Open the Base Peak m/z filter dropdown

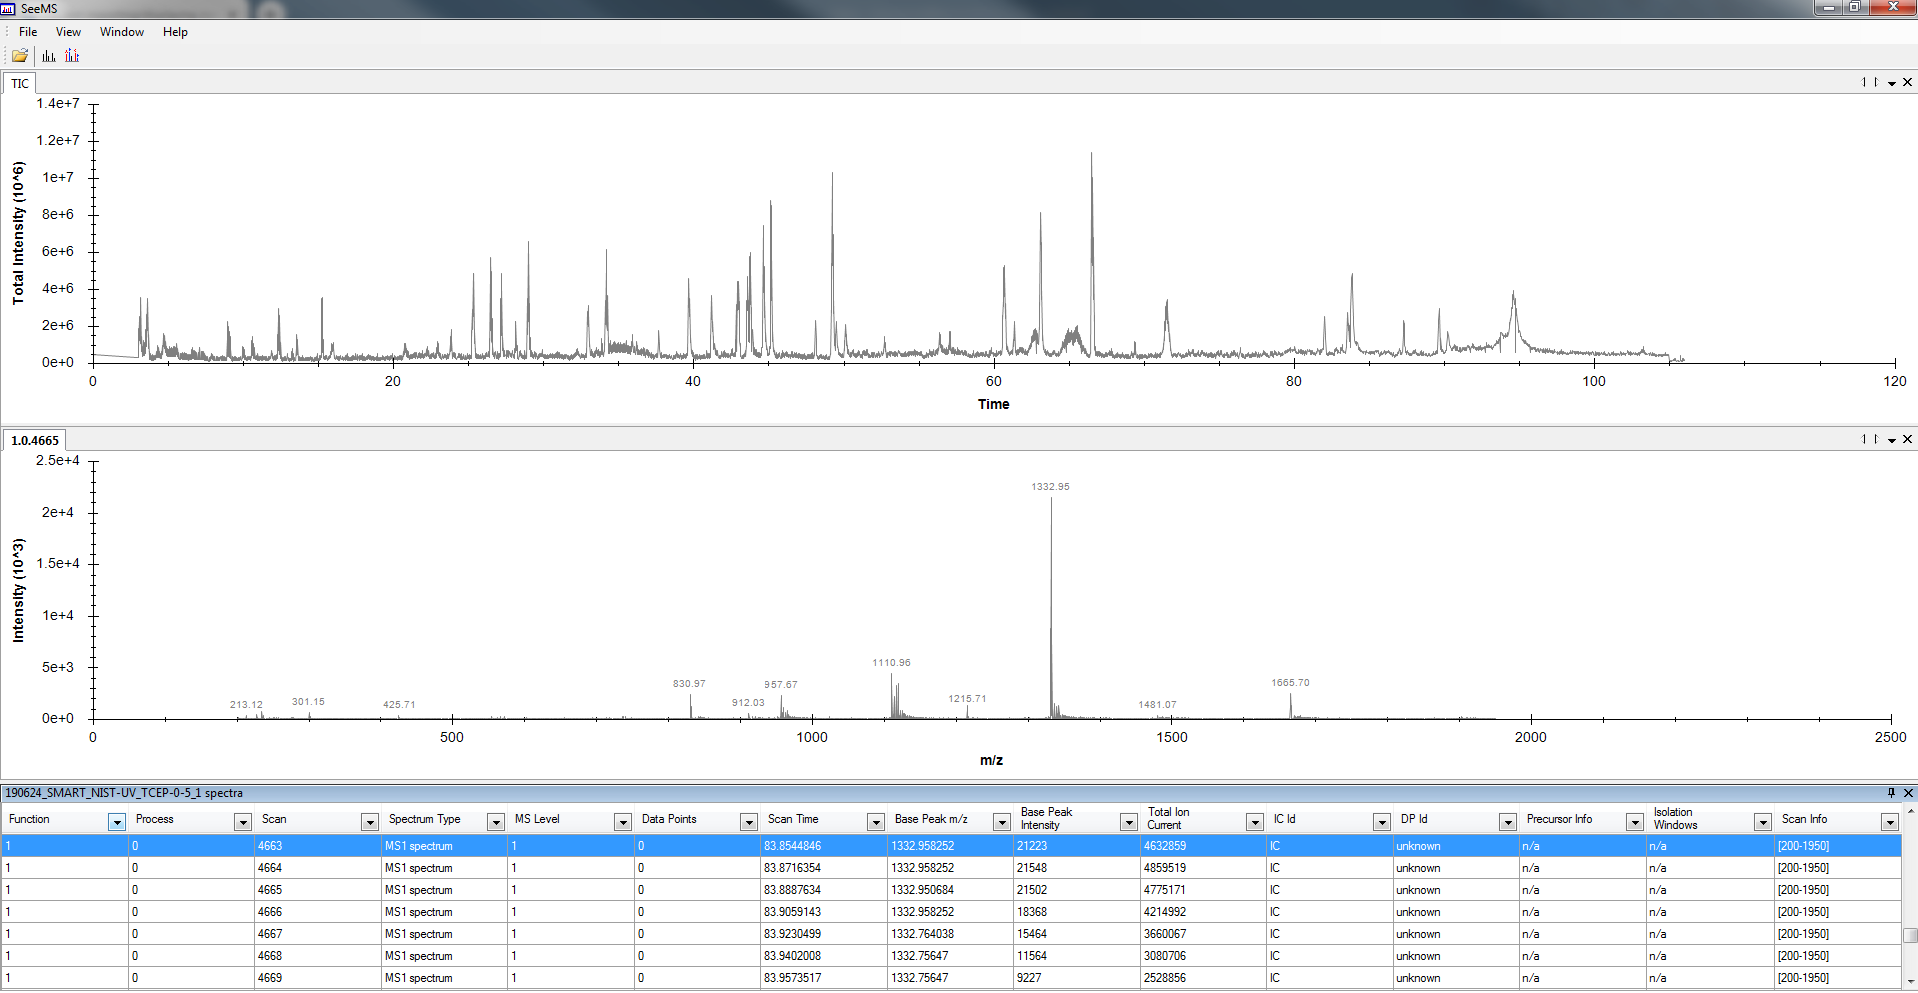(1001, 822)
